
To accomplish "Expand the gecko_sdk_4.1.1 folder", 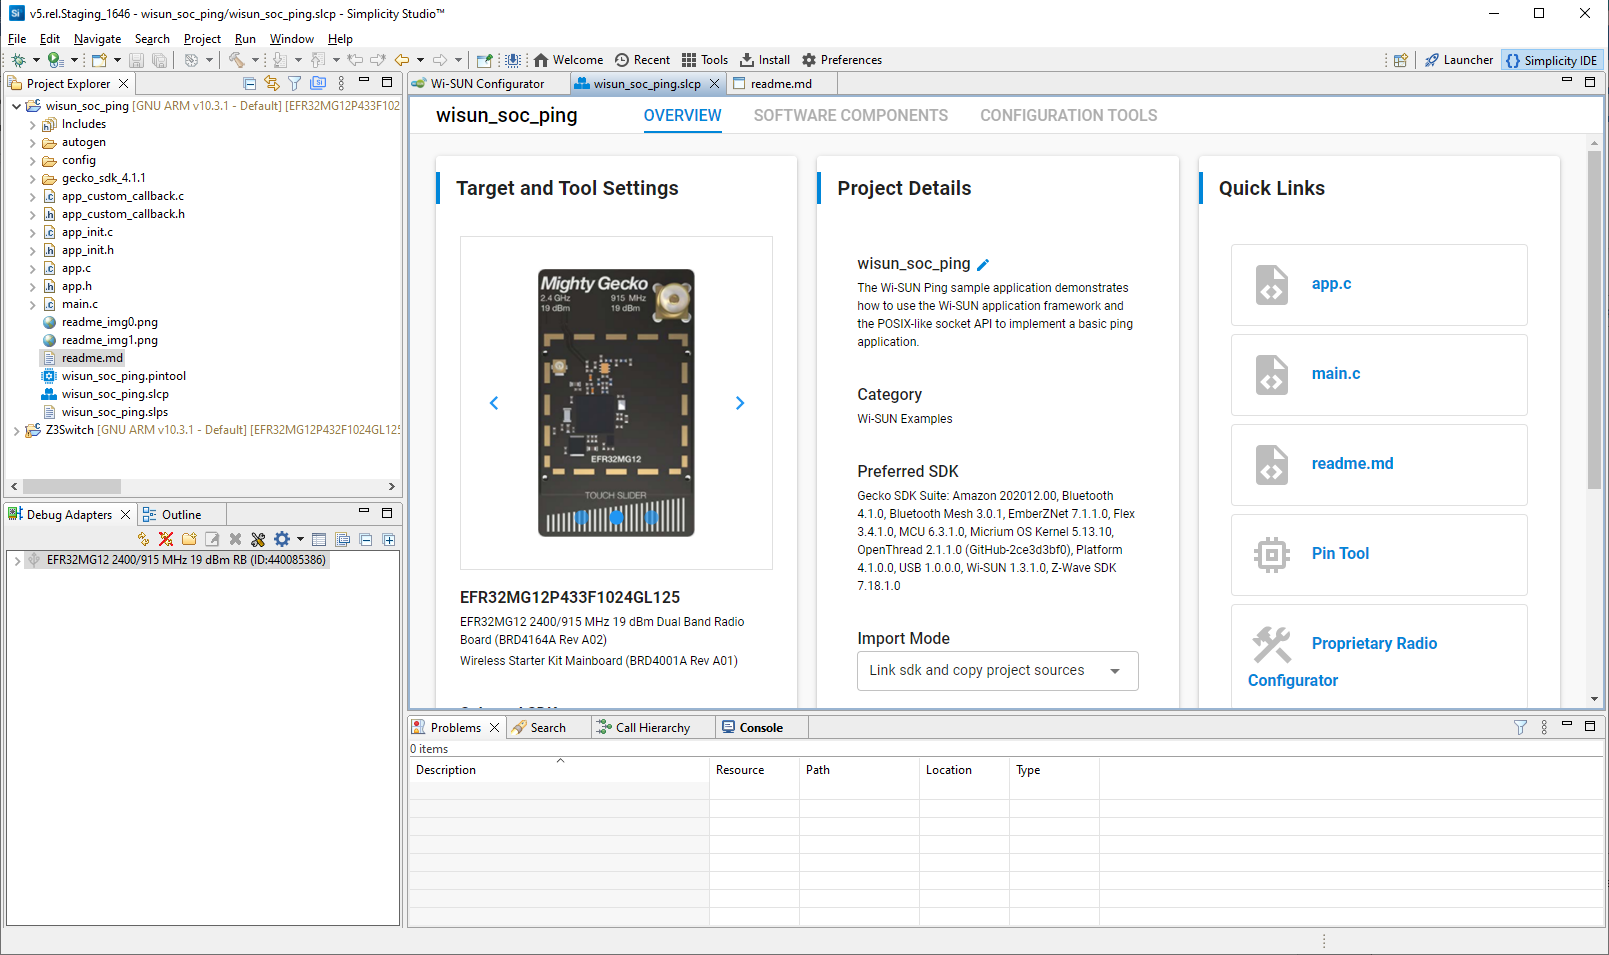I will [34, 178].
